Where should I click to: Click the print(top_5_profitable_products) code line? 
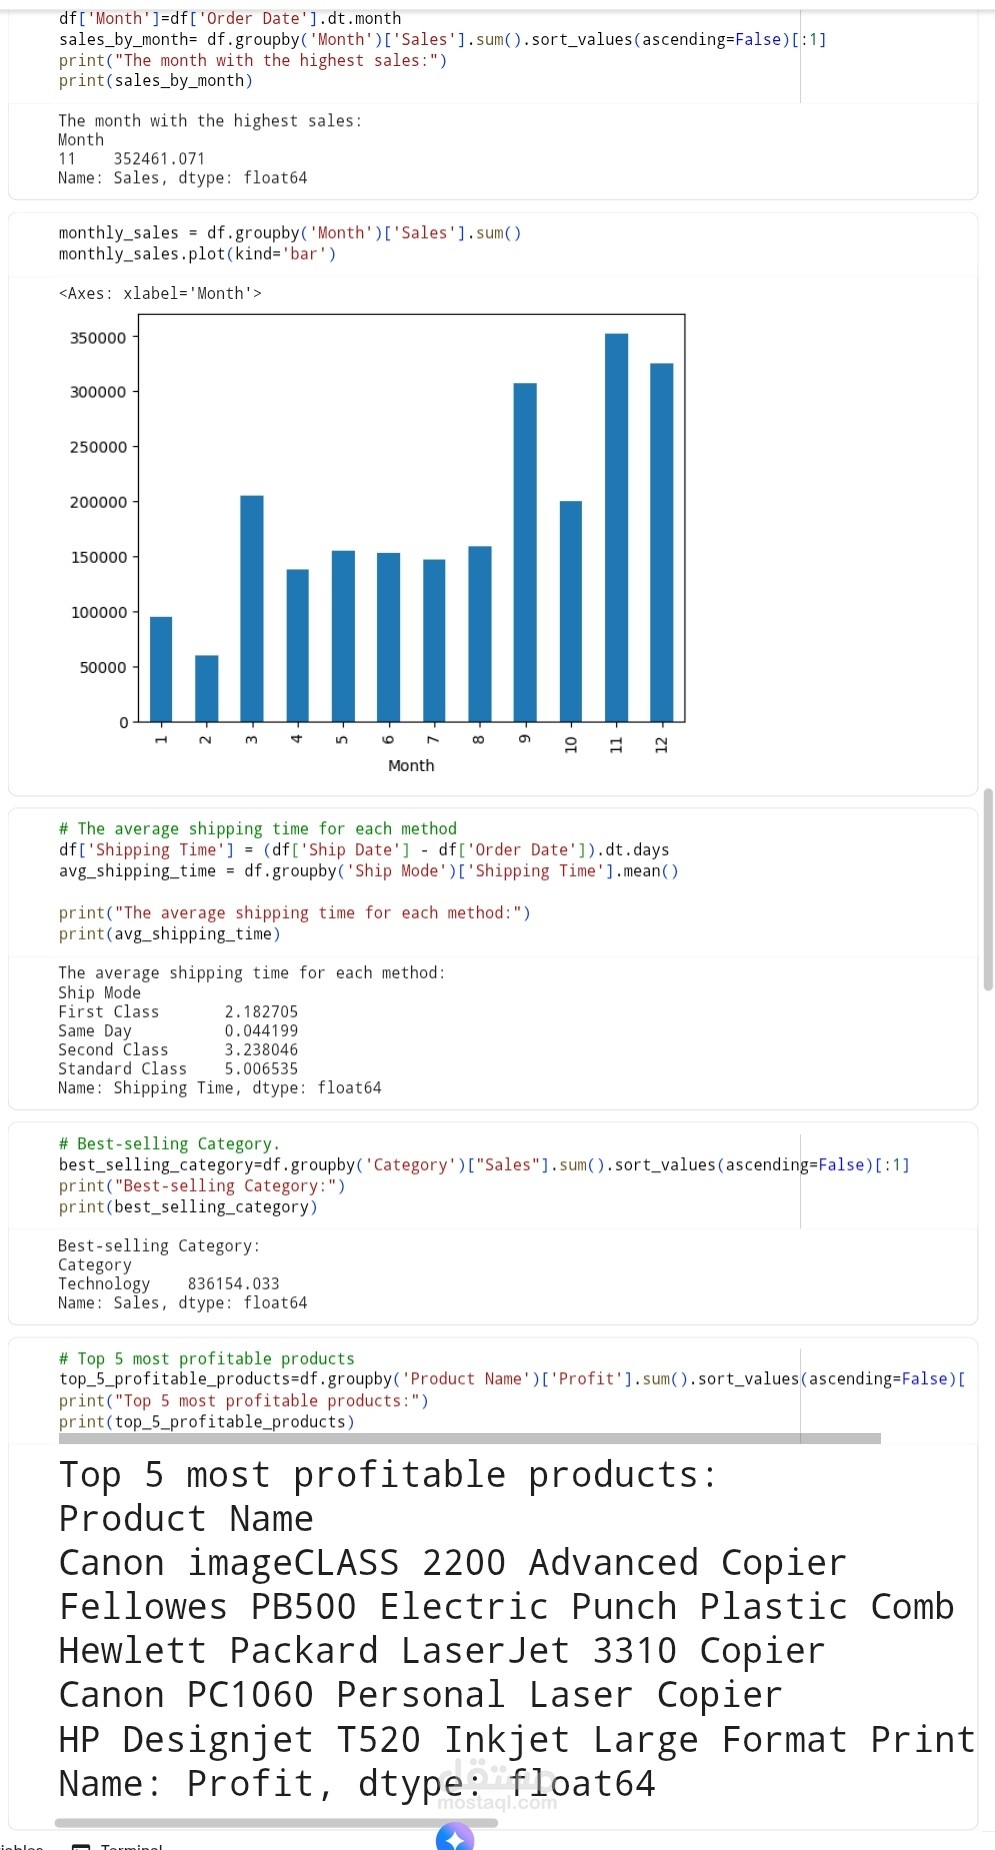click(x=207, y=1422)
